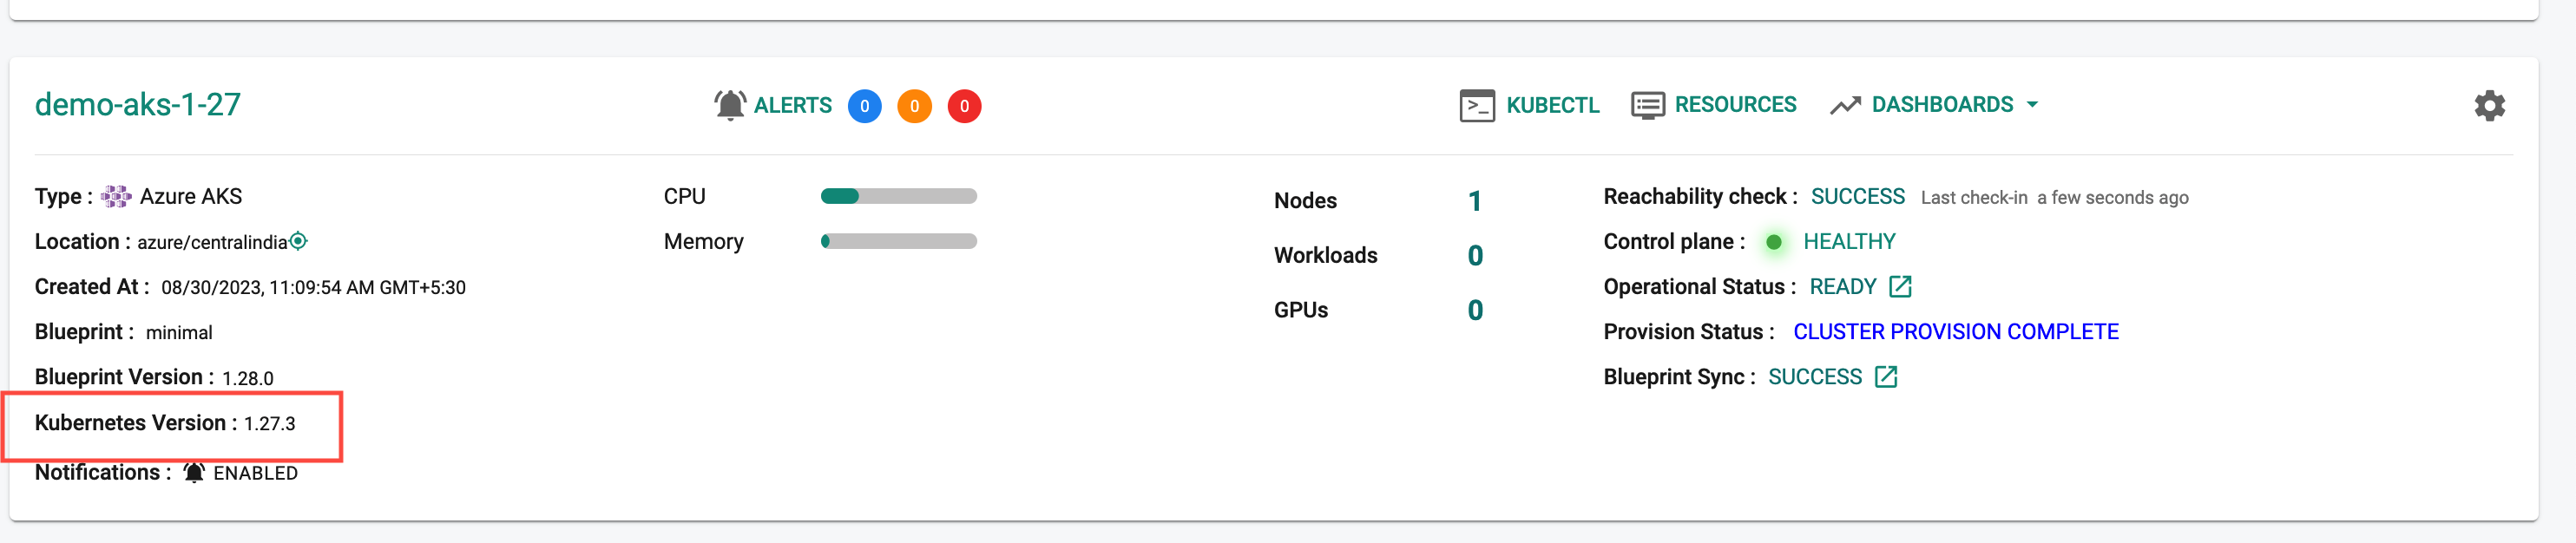This screenshot has width=2576, height=543.
Task: Open the ALERTS label link
Action: tap(793, 105)
